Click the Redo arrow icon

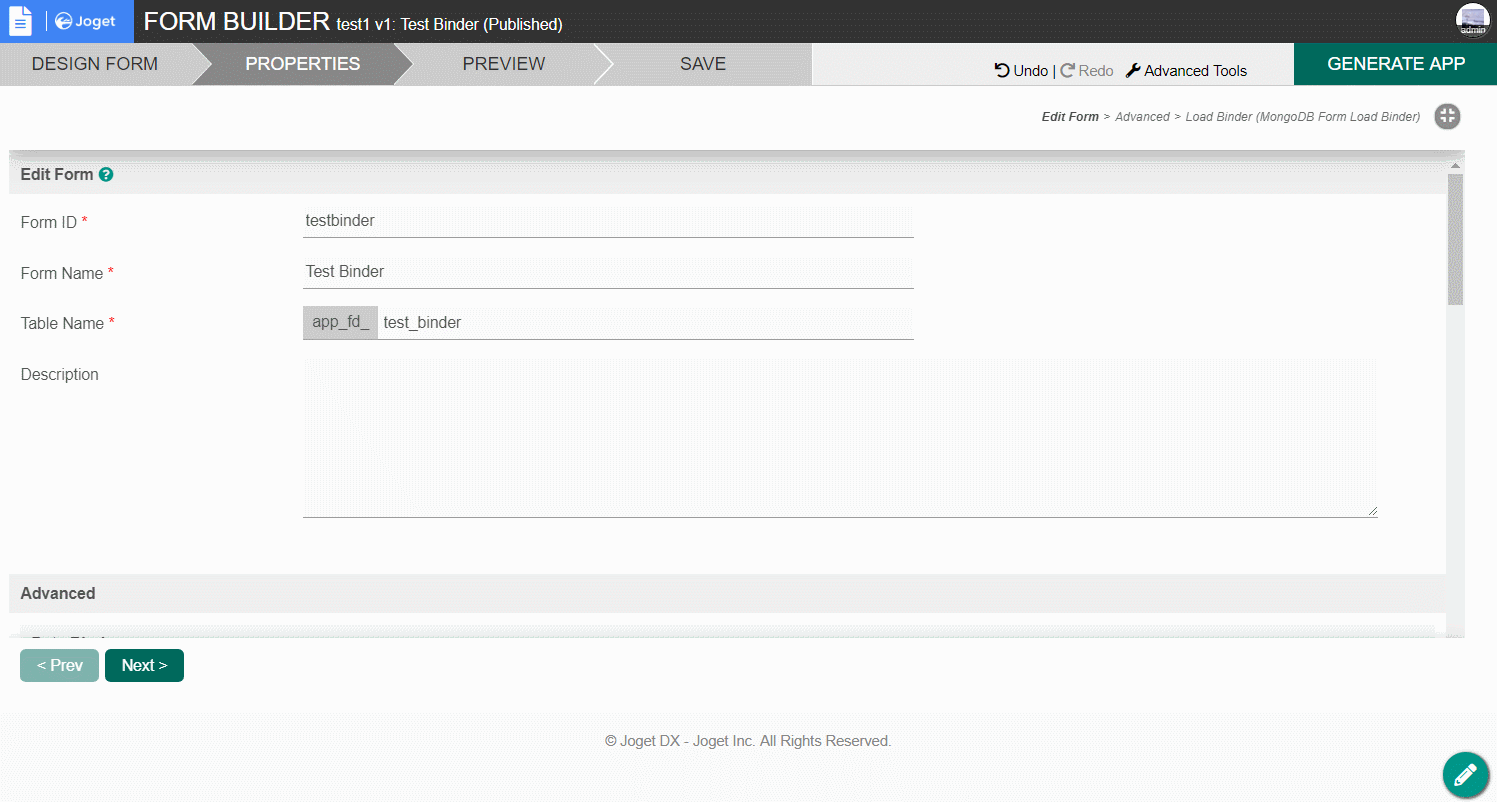(1067, 70)
